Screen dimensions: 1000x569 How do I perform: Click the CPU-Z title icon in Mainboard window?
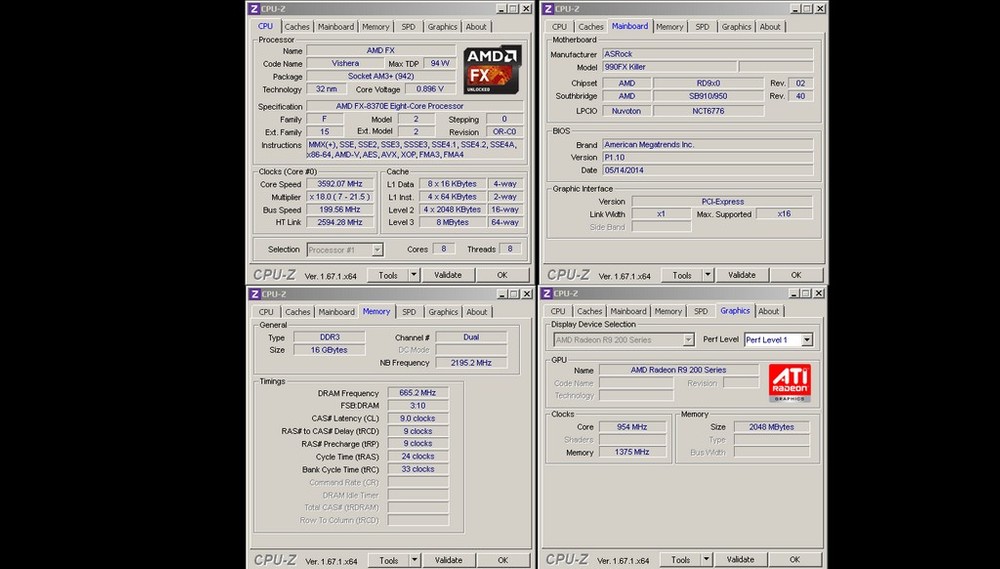click(x=547, y=8)
